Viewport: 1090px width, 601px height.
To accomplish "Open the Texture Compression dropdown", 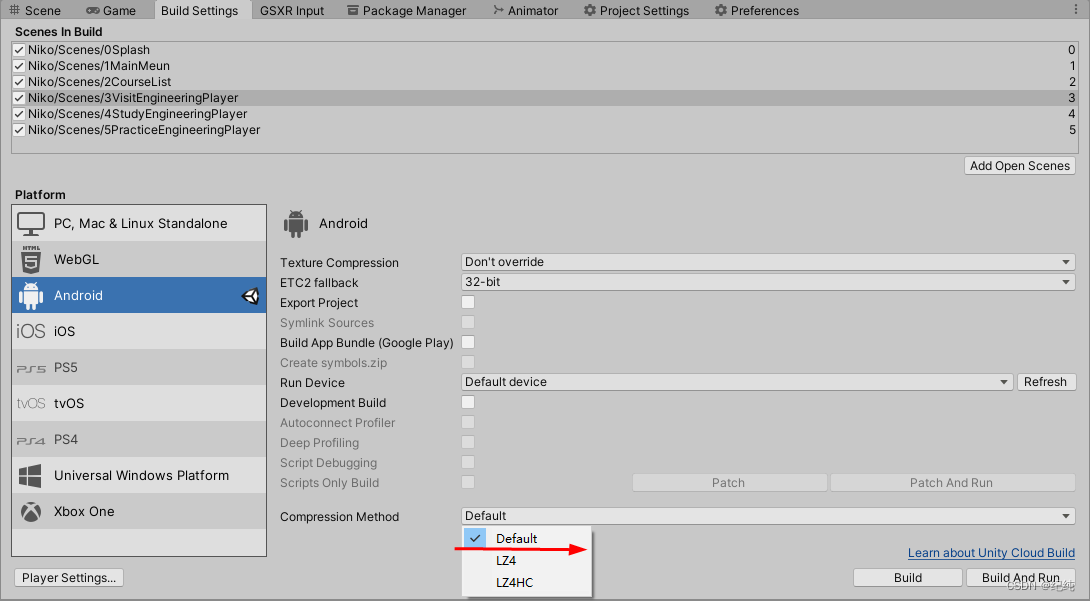I will click(768, 262).
